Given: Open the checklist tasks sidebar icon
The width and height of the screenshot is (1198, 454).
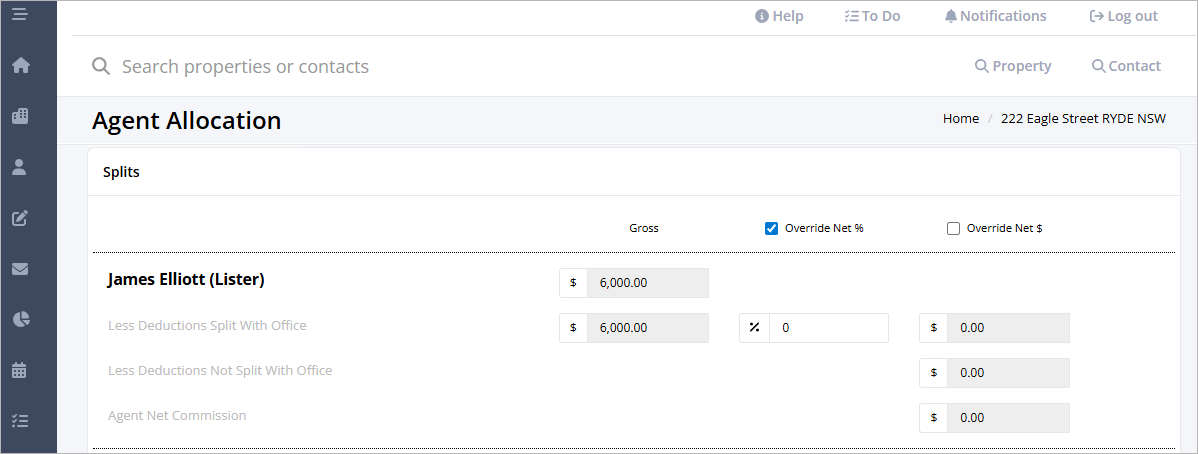Looking at the screenshot, I should pos(20,421).
